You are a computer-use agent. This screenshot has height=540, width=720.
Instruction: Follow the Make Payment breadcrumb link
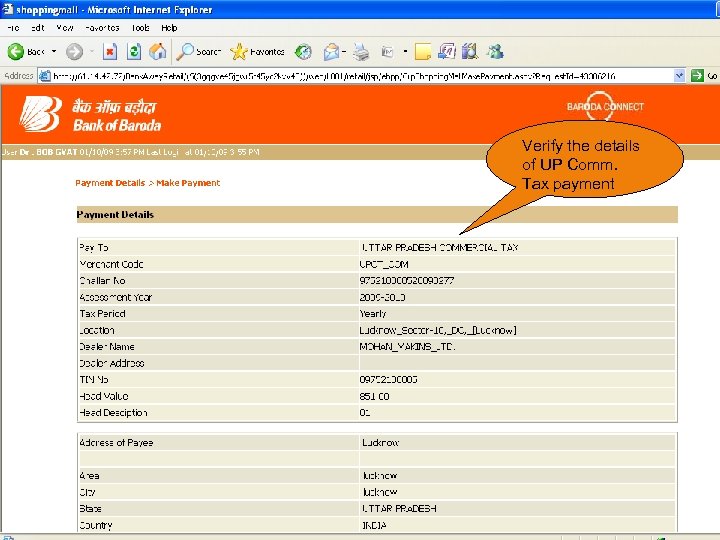tap(188, 183)
